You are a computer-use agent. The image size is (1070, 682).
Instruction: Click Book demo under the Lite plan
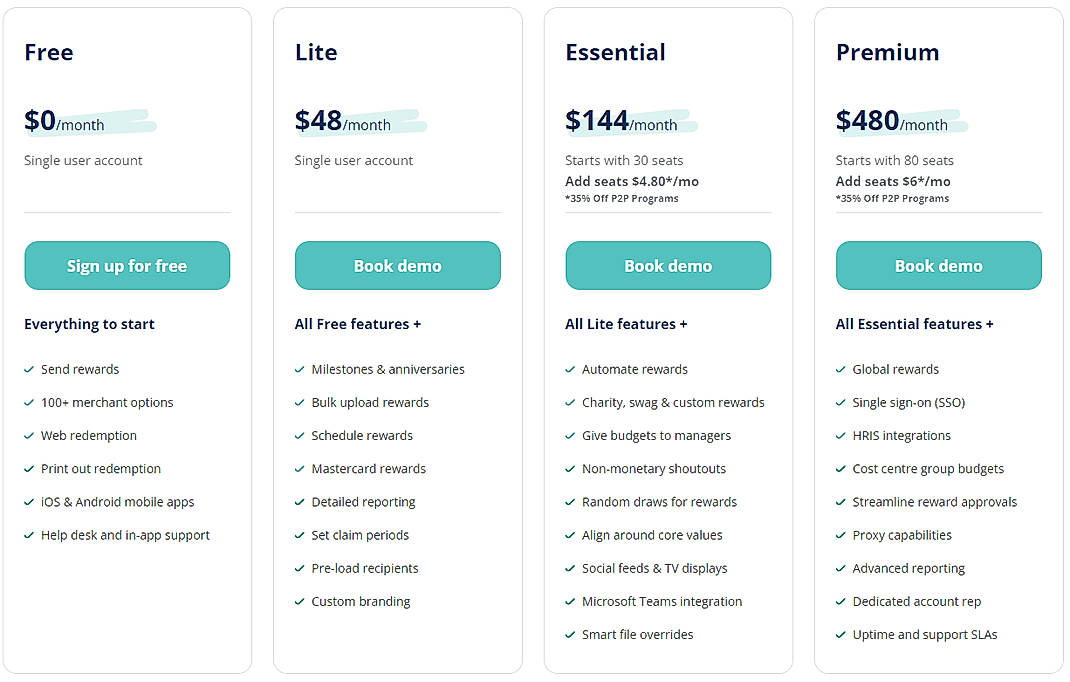click(x=397, y=265)
